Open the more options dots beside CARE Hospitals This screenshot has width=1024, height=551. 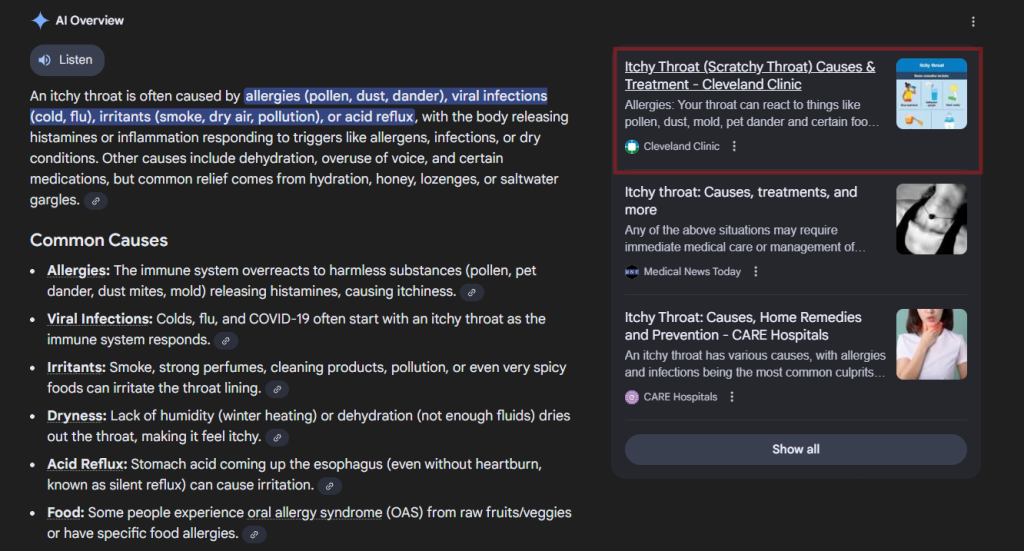[731, 397]
